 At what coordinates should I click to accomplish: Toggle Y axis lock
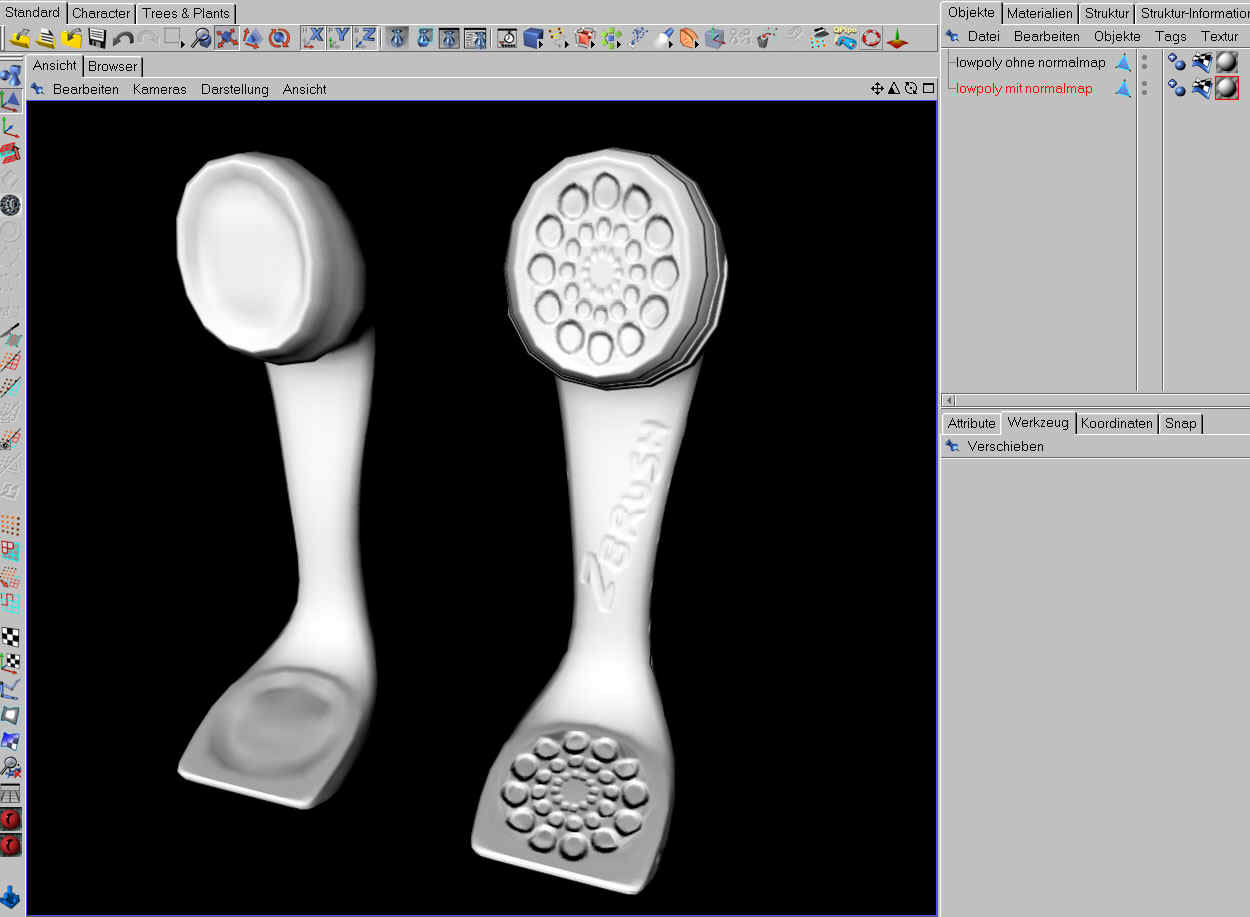pyautogui.click(x=341, y=38)
